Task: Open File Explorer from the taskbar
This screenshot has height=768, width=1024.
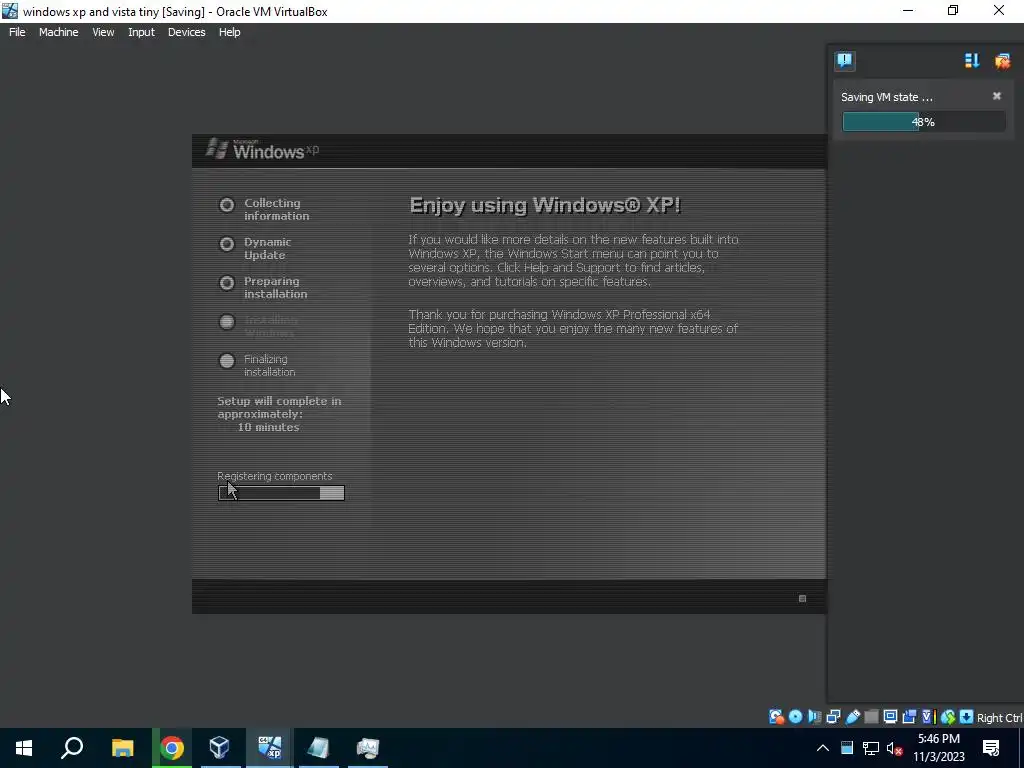Action: coord(122,748)
